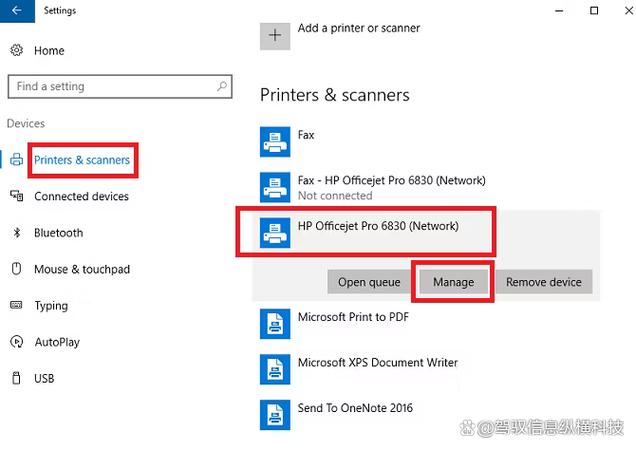This screenshot has height=450, width=636.
Task: Select the Fax device name
Action: pyautogui.click(x=306, y=135)
